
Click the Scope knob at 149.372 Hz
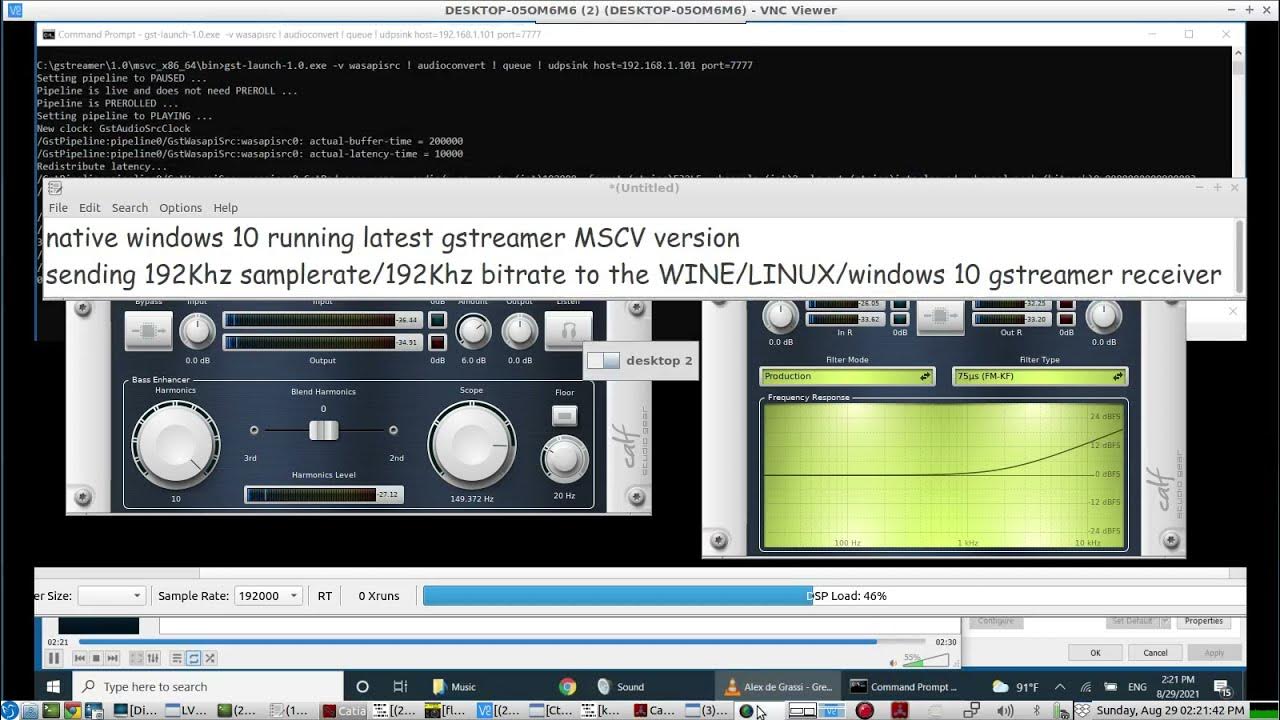[x=472, y=445]
